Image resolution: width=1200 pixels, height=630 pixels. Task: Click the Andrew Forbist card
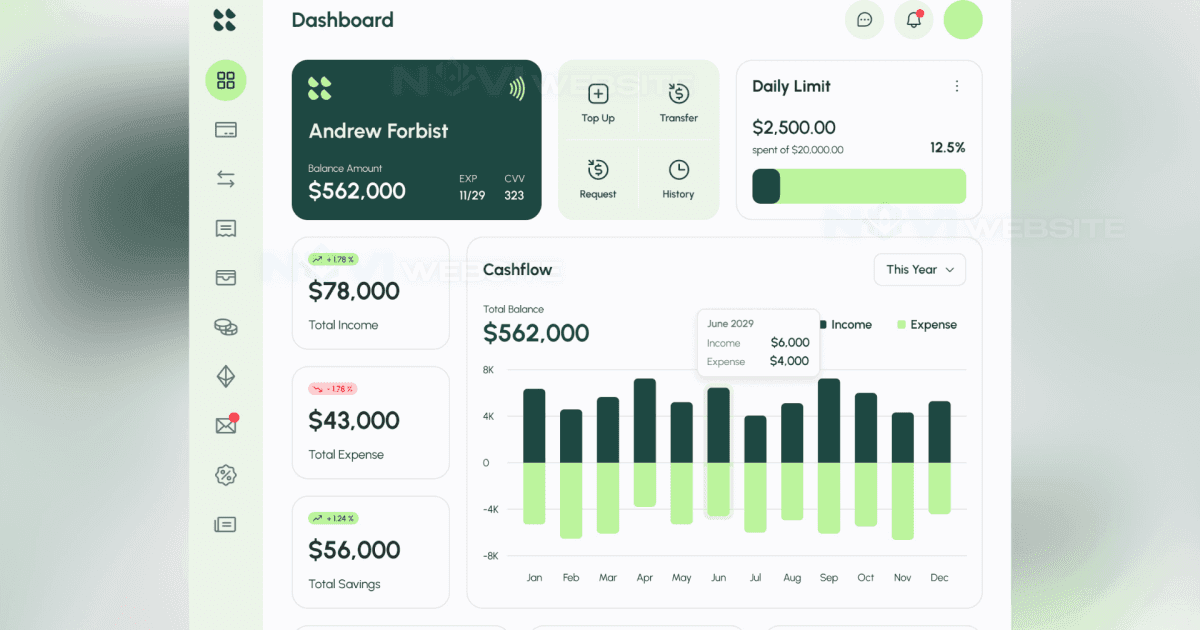416,140
